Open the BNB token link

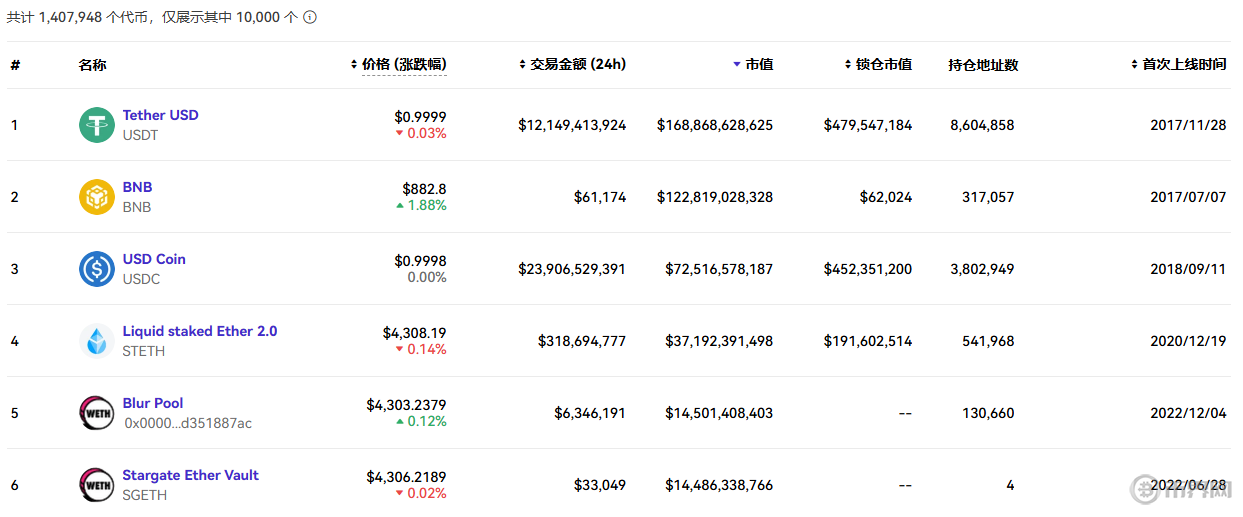click(137, 187)
